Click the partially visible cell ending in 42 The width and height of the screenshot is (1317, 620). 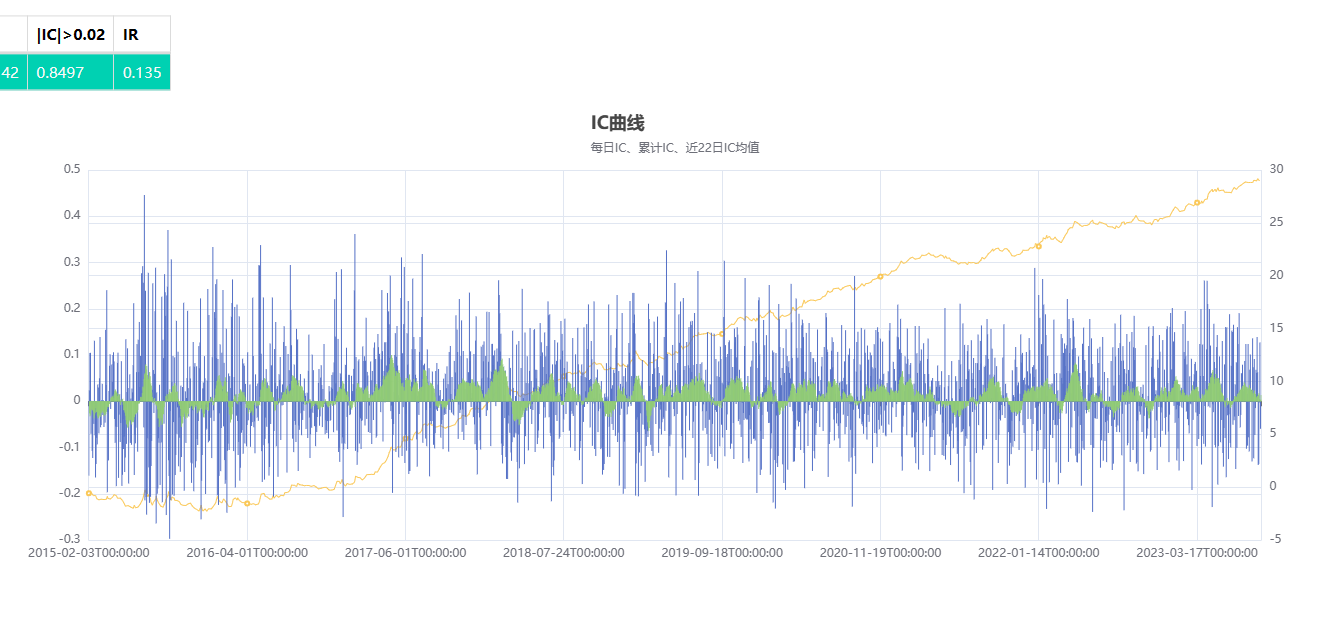click(12, 73)
